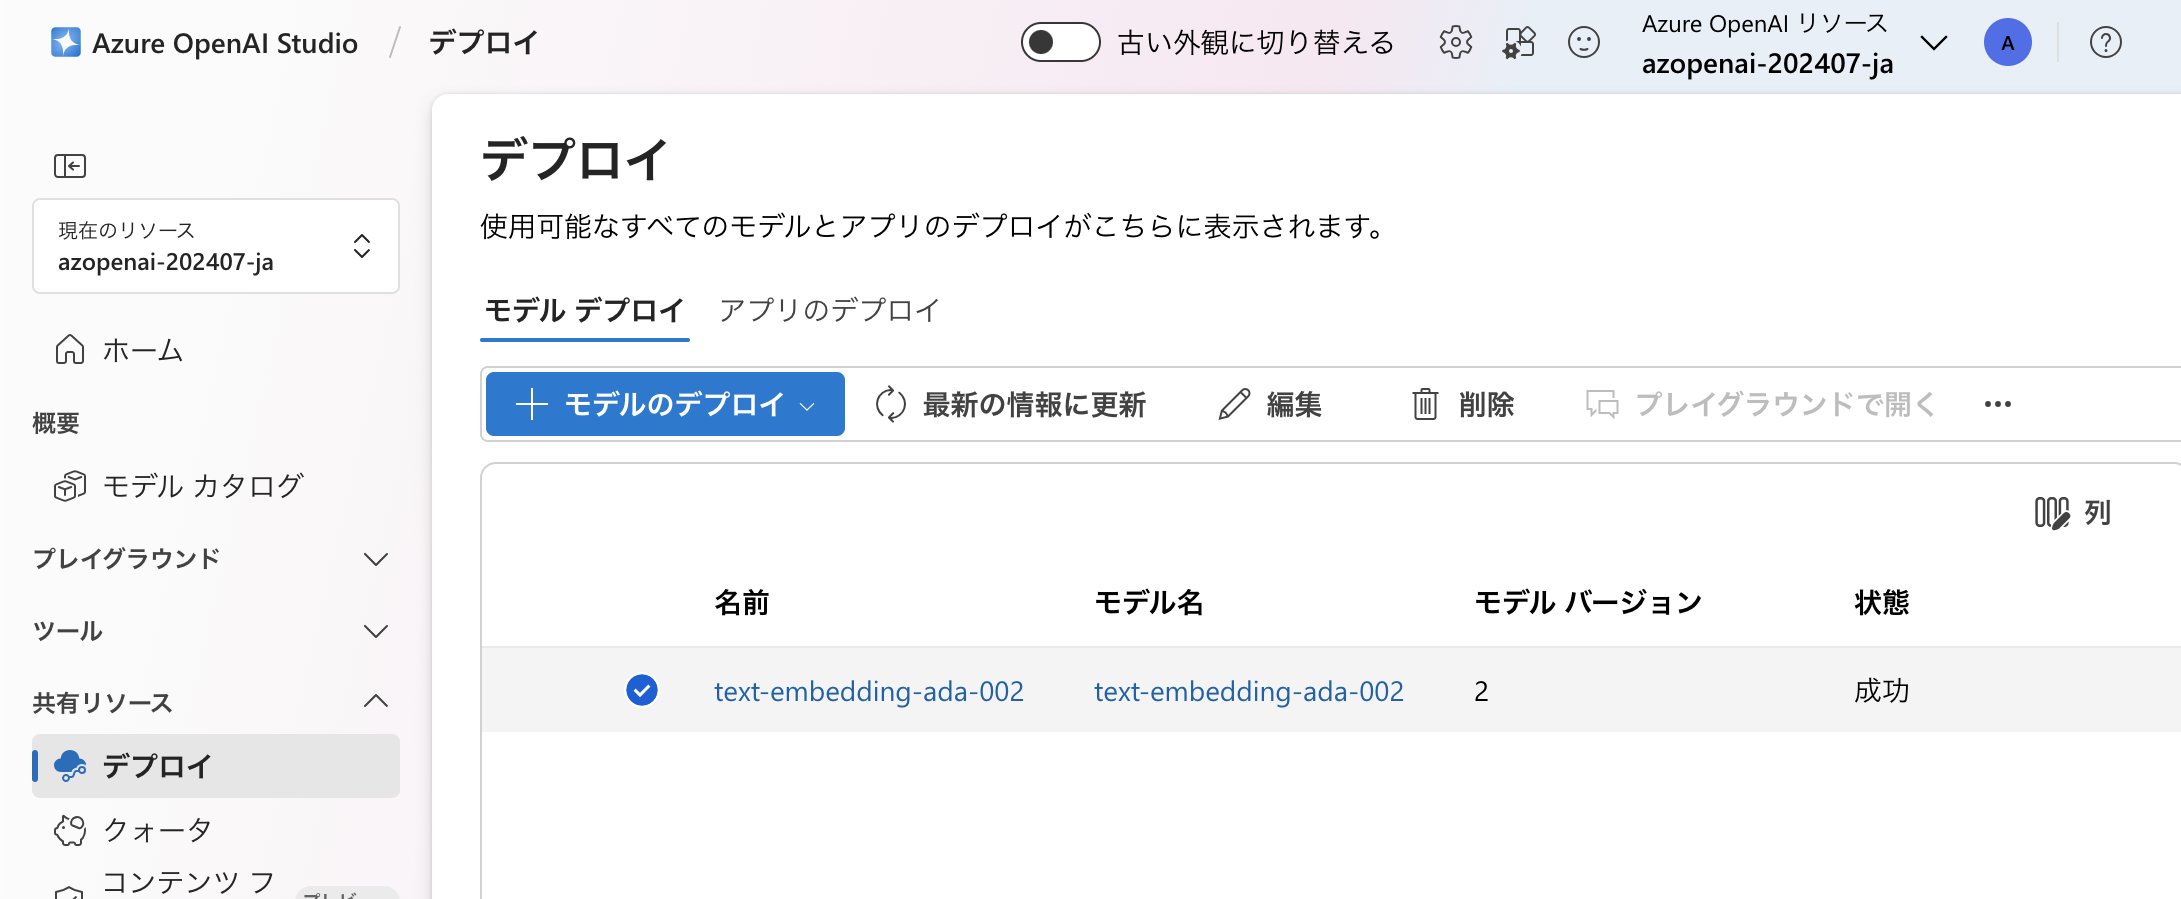The height and width of the screenshot is (899, 2181).
Task: Switch to アプリのデプロイ tab
Action: (x=829, y=310)
